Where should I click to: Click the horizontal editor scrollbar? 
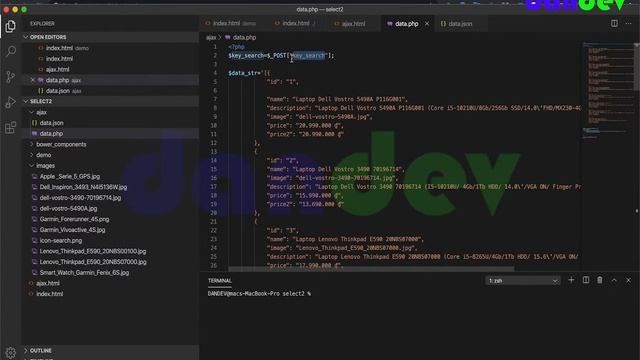pyautogui.click(x=371, y=269)
